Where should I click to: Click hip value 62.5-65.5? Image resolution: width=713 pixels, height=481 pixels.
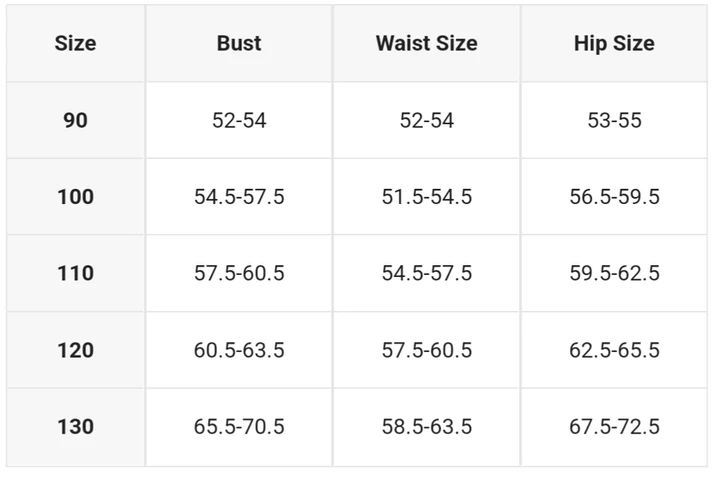point(614,350)
